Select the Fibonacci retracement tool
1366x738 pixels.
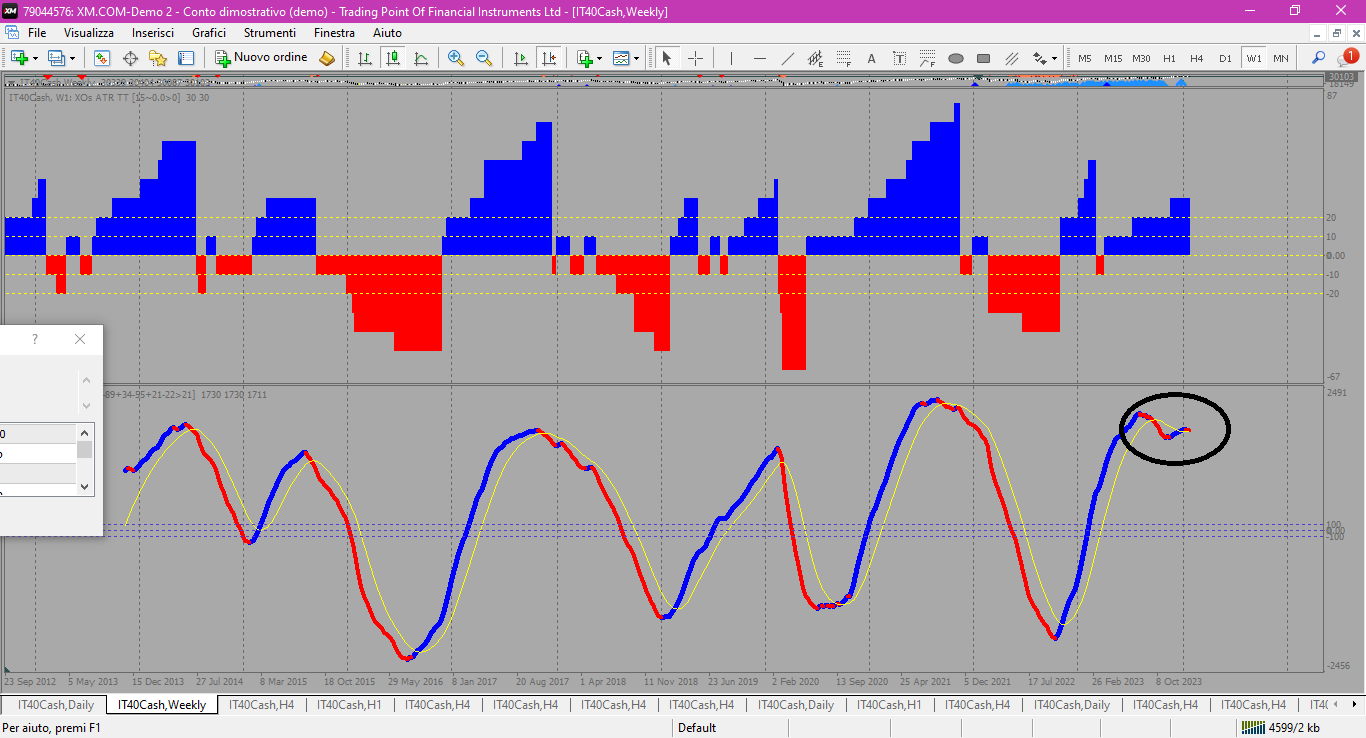pyautogui.click(x=844, y=58)
